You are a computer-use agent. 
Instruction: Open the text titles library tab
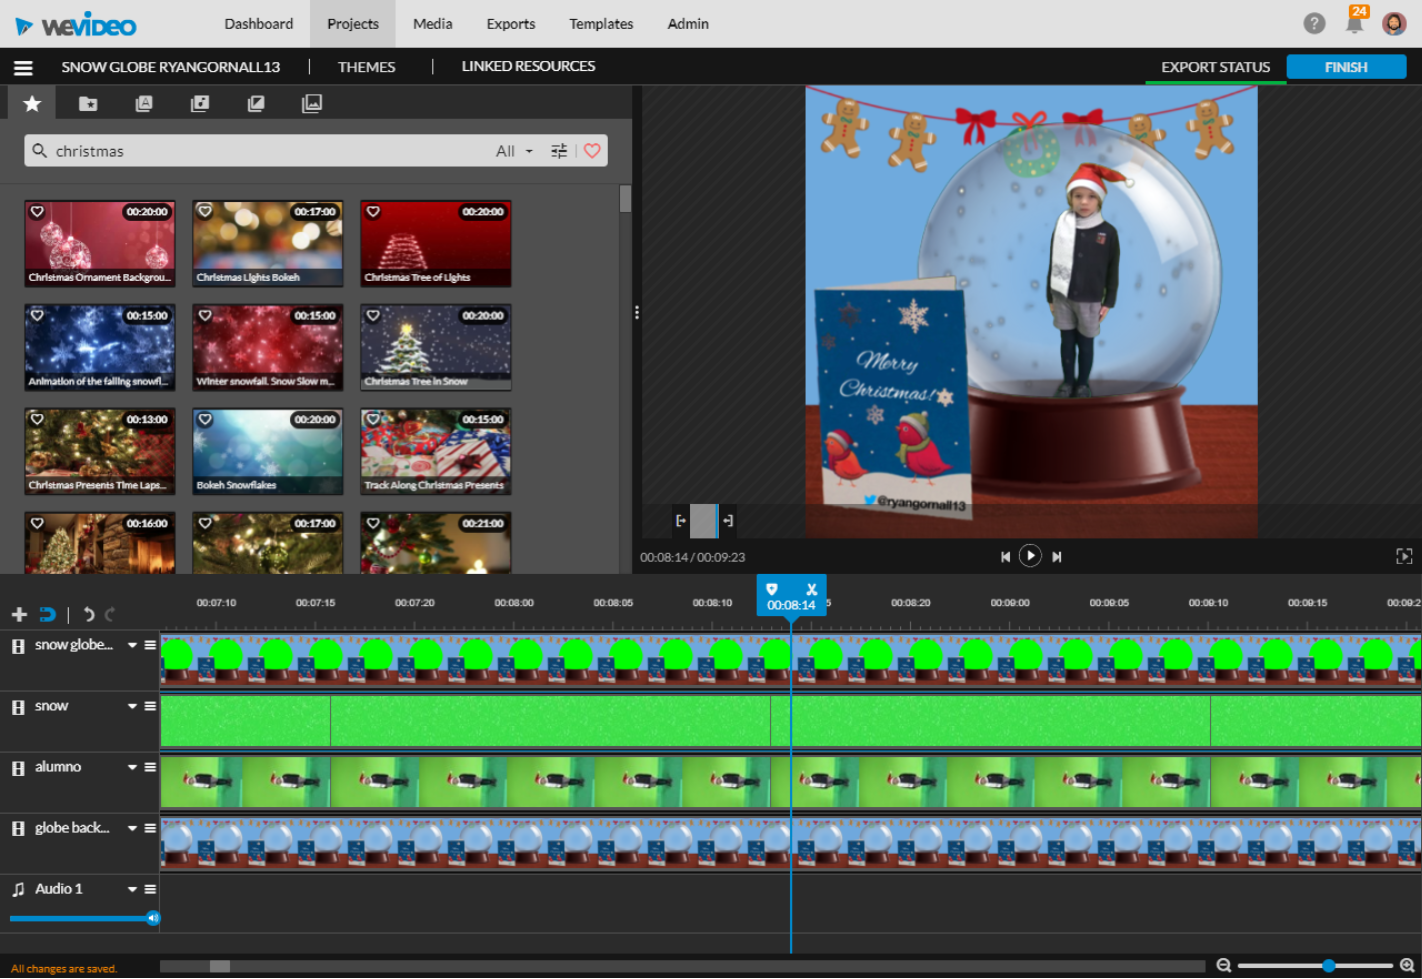[144, 104]
